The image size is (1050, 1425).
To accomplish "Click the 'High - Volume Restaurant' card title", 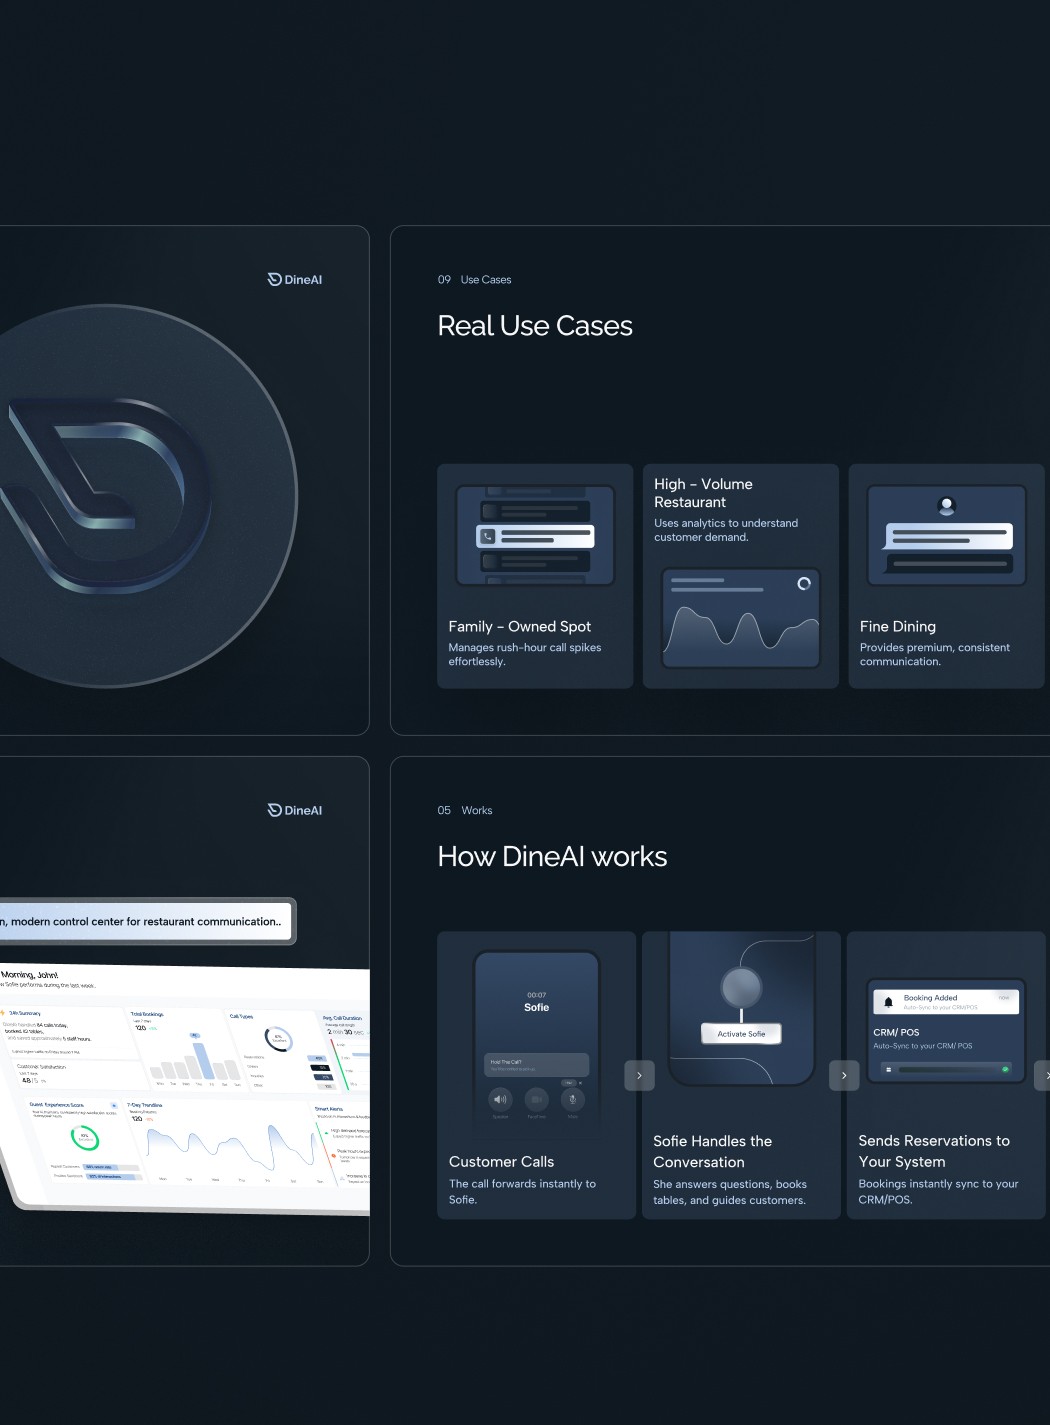I will pyautogui.click(x=703, y=493).
